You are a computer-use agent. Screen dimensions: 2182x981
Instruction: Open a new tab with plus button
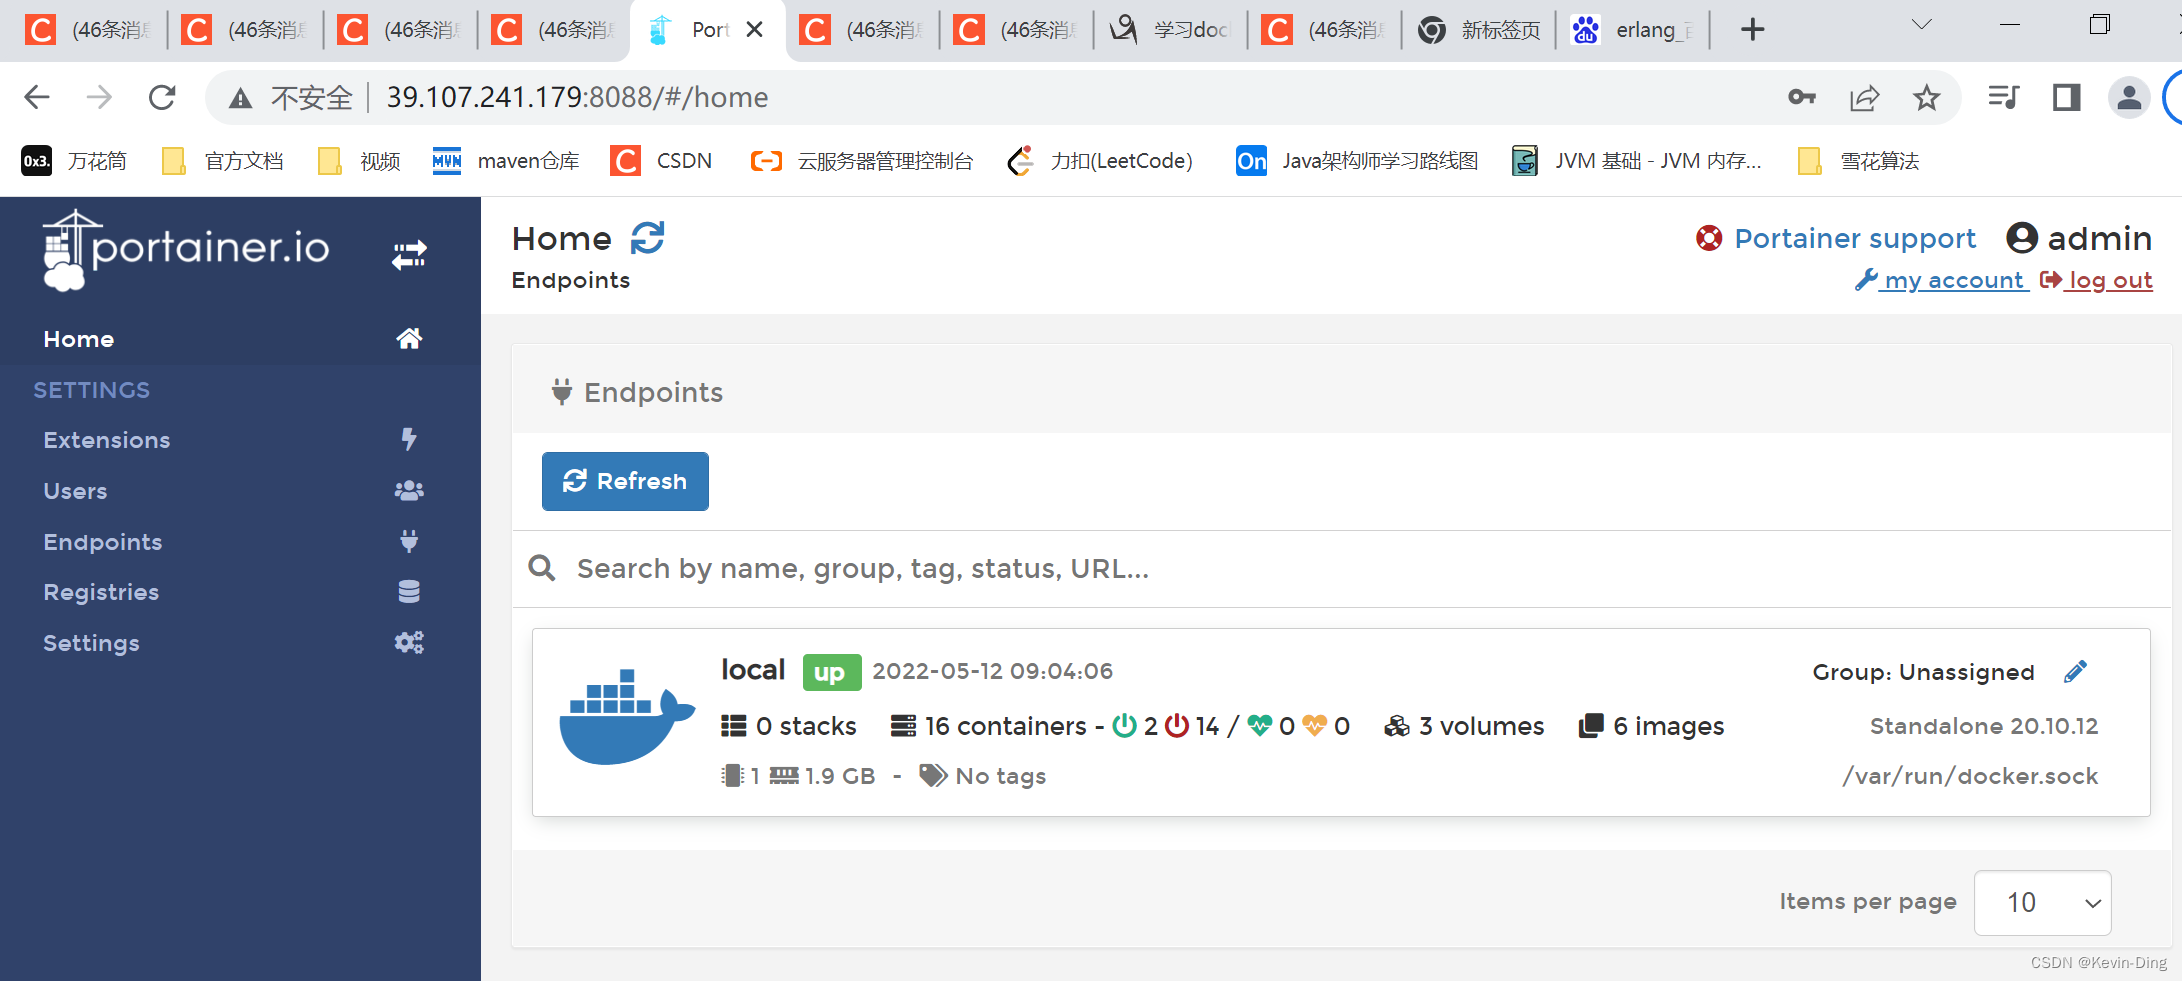point(1752,30)
